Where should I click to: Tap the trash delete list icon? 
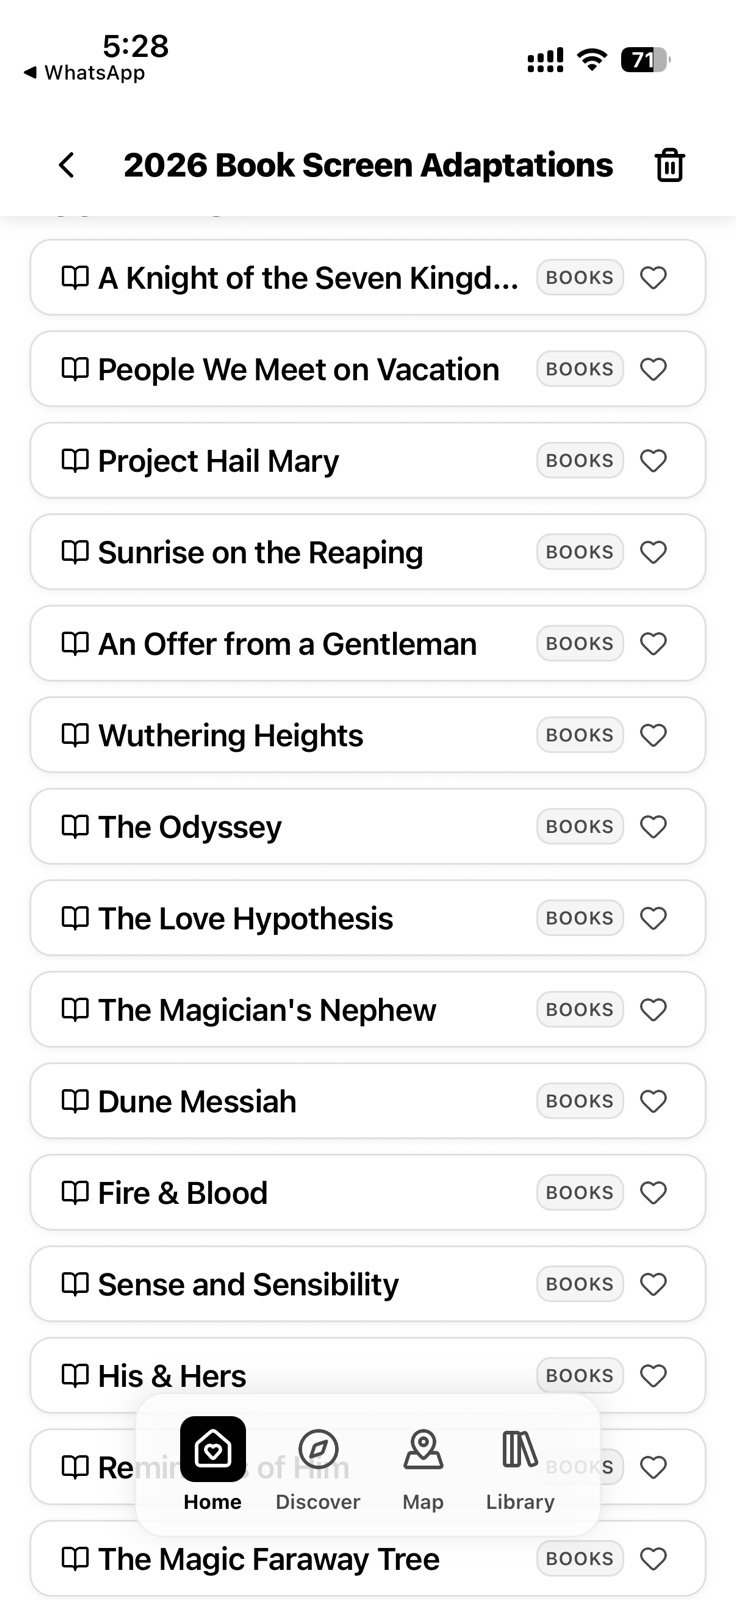669,165
